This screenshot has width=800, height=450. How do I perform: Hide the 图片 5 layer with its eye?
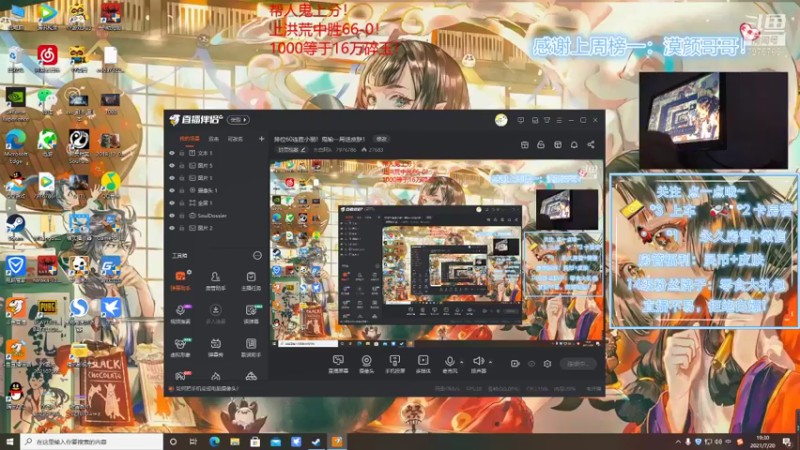172,165
